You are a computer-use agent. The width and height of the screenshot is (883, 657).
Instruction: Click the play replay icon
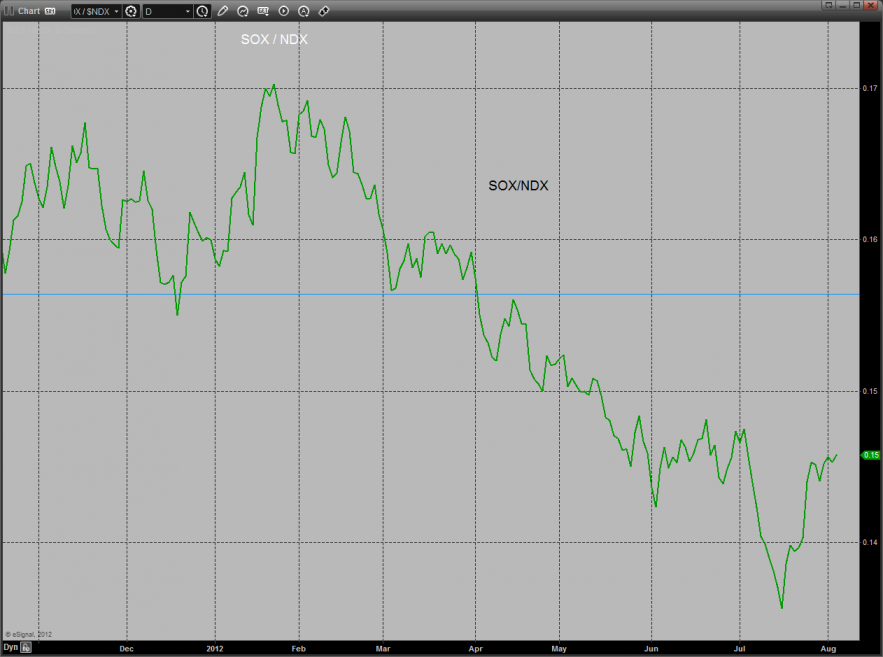tap(284, 11)
